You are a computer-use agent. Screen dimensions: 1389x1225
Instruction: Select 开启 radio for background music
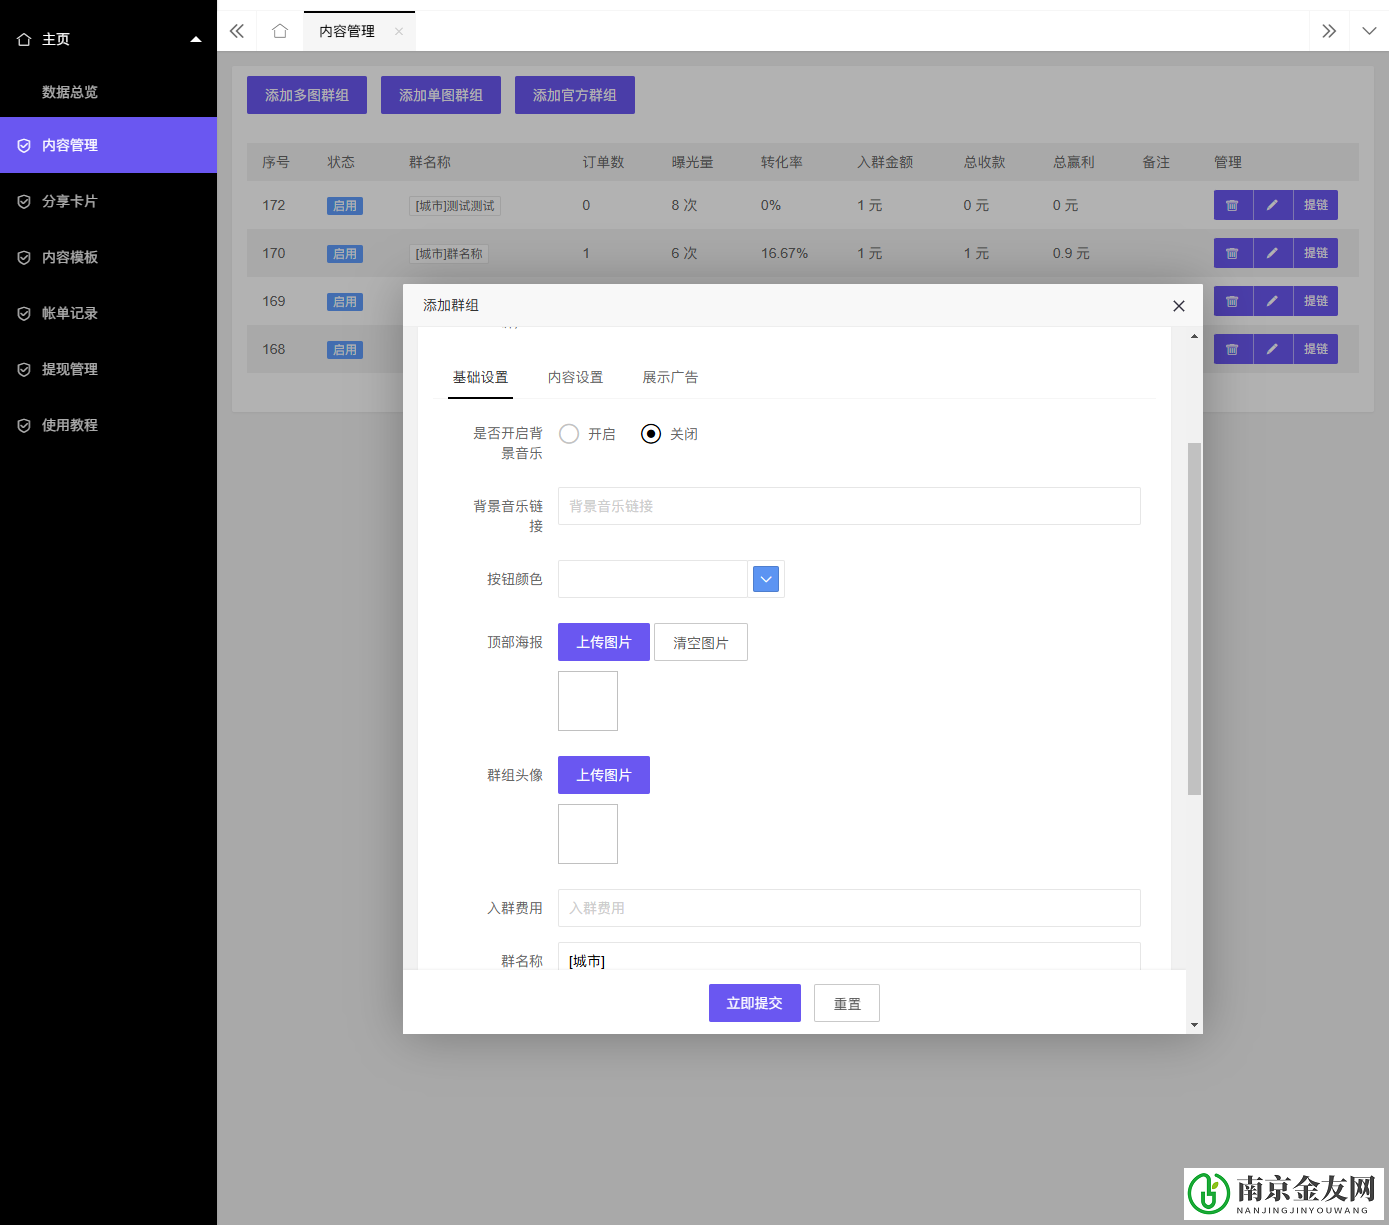tap(569, 434)
